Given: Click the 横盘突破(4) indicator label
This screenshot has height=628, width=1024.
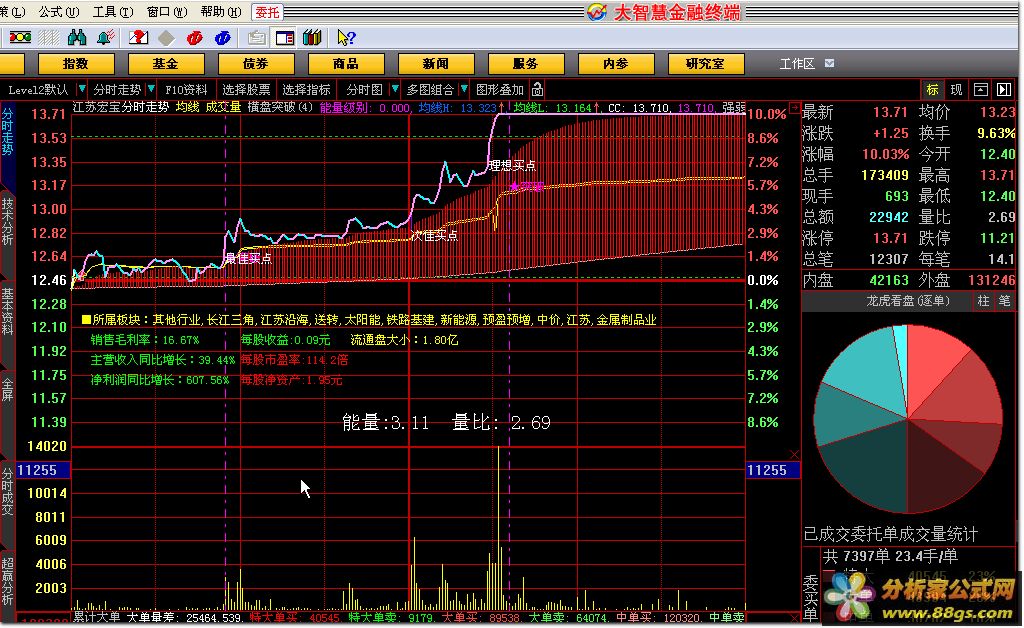Looking at the screenshot, I should click(280, 107).
